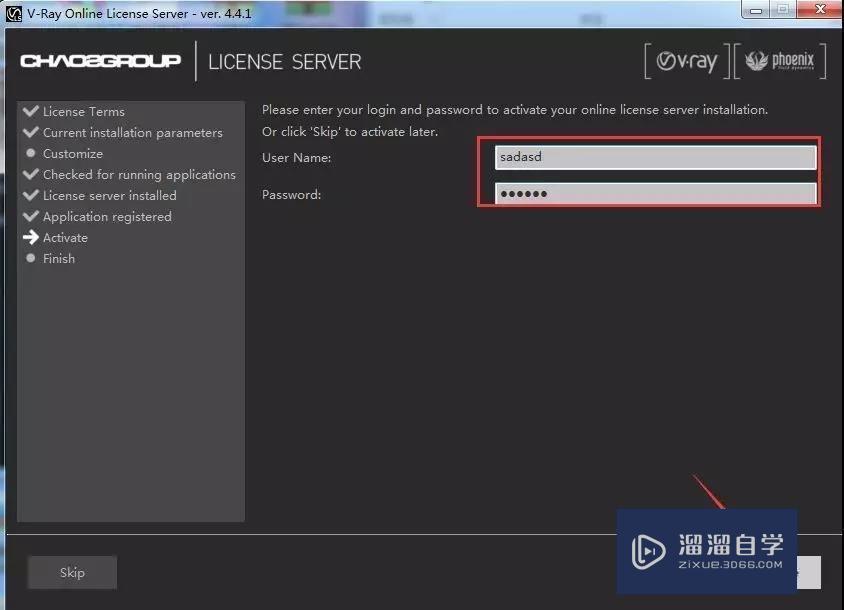
Task: Click the User Name: label
Action: pos(297,158)
